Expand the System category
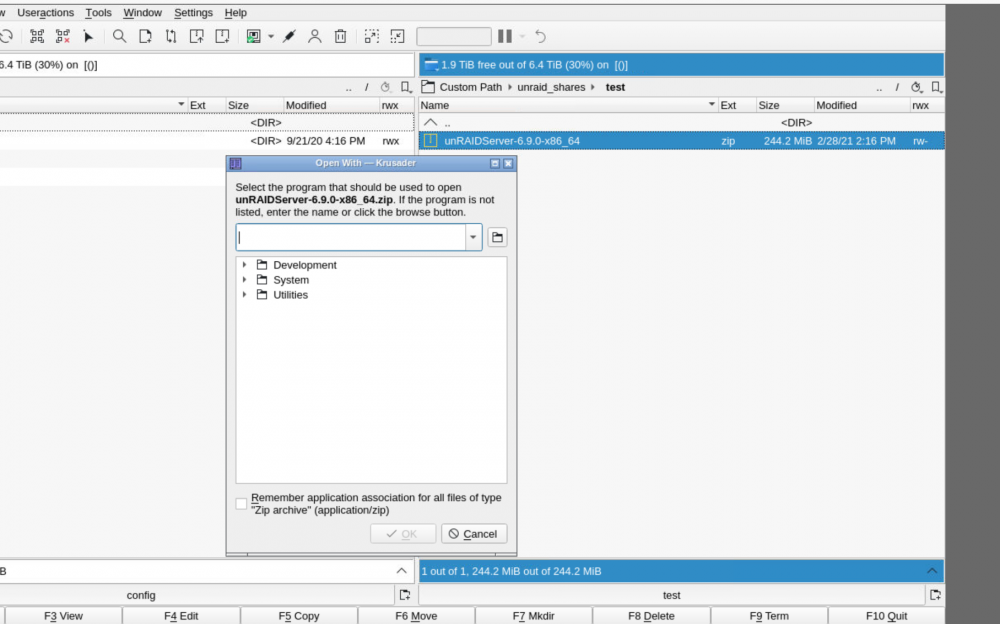1000x624 pixels. (x=244, y=279)
